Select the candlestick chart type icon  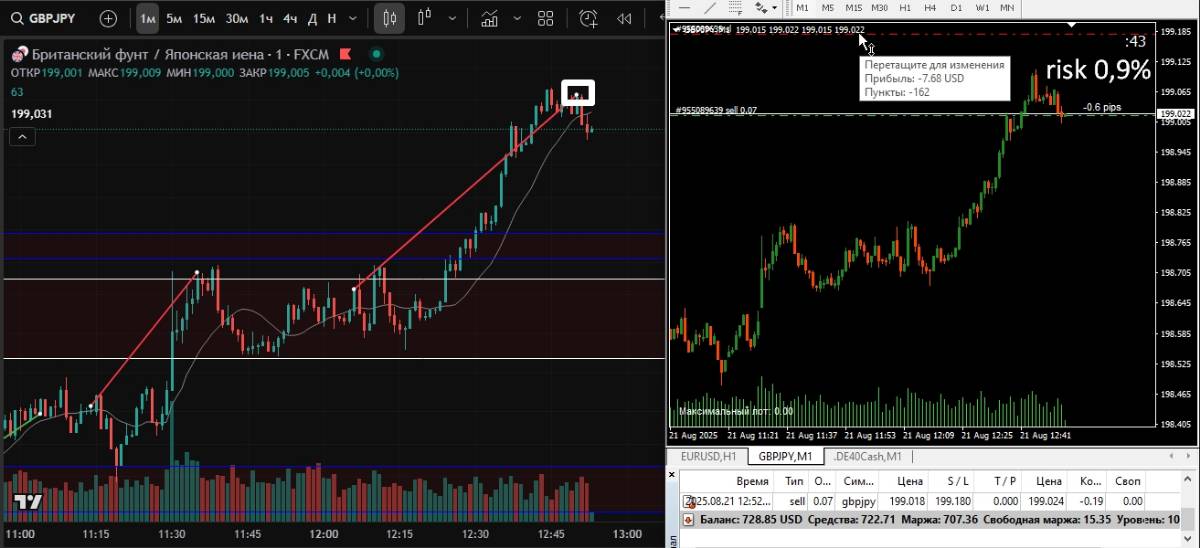coord(390,18)
